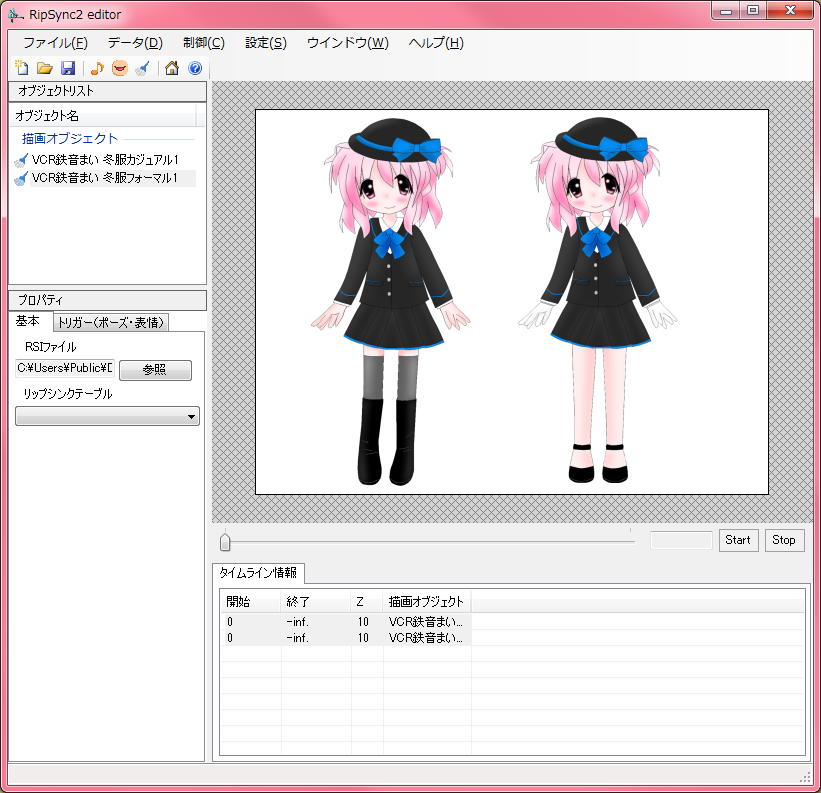Screen dimensions: 821x793
Task: Open the ファイル(F) menu
Action: tap(56, 43)
